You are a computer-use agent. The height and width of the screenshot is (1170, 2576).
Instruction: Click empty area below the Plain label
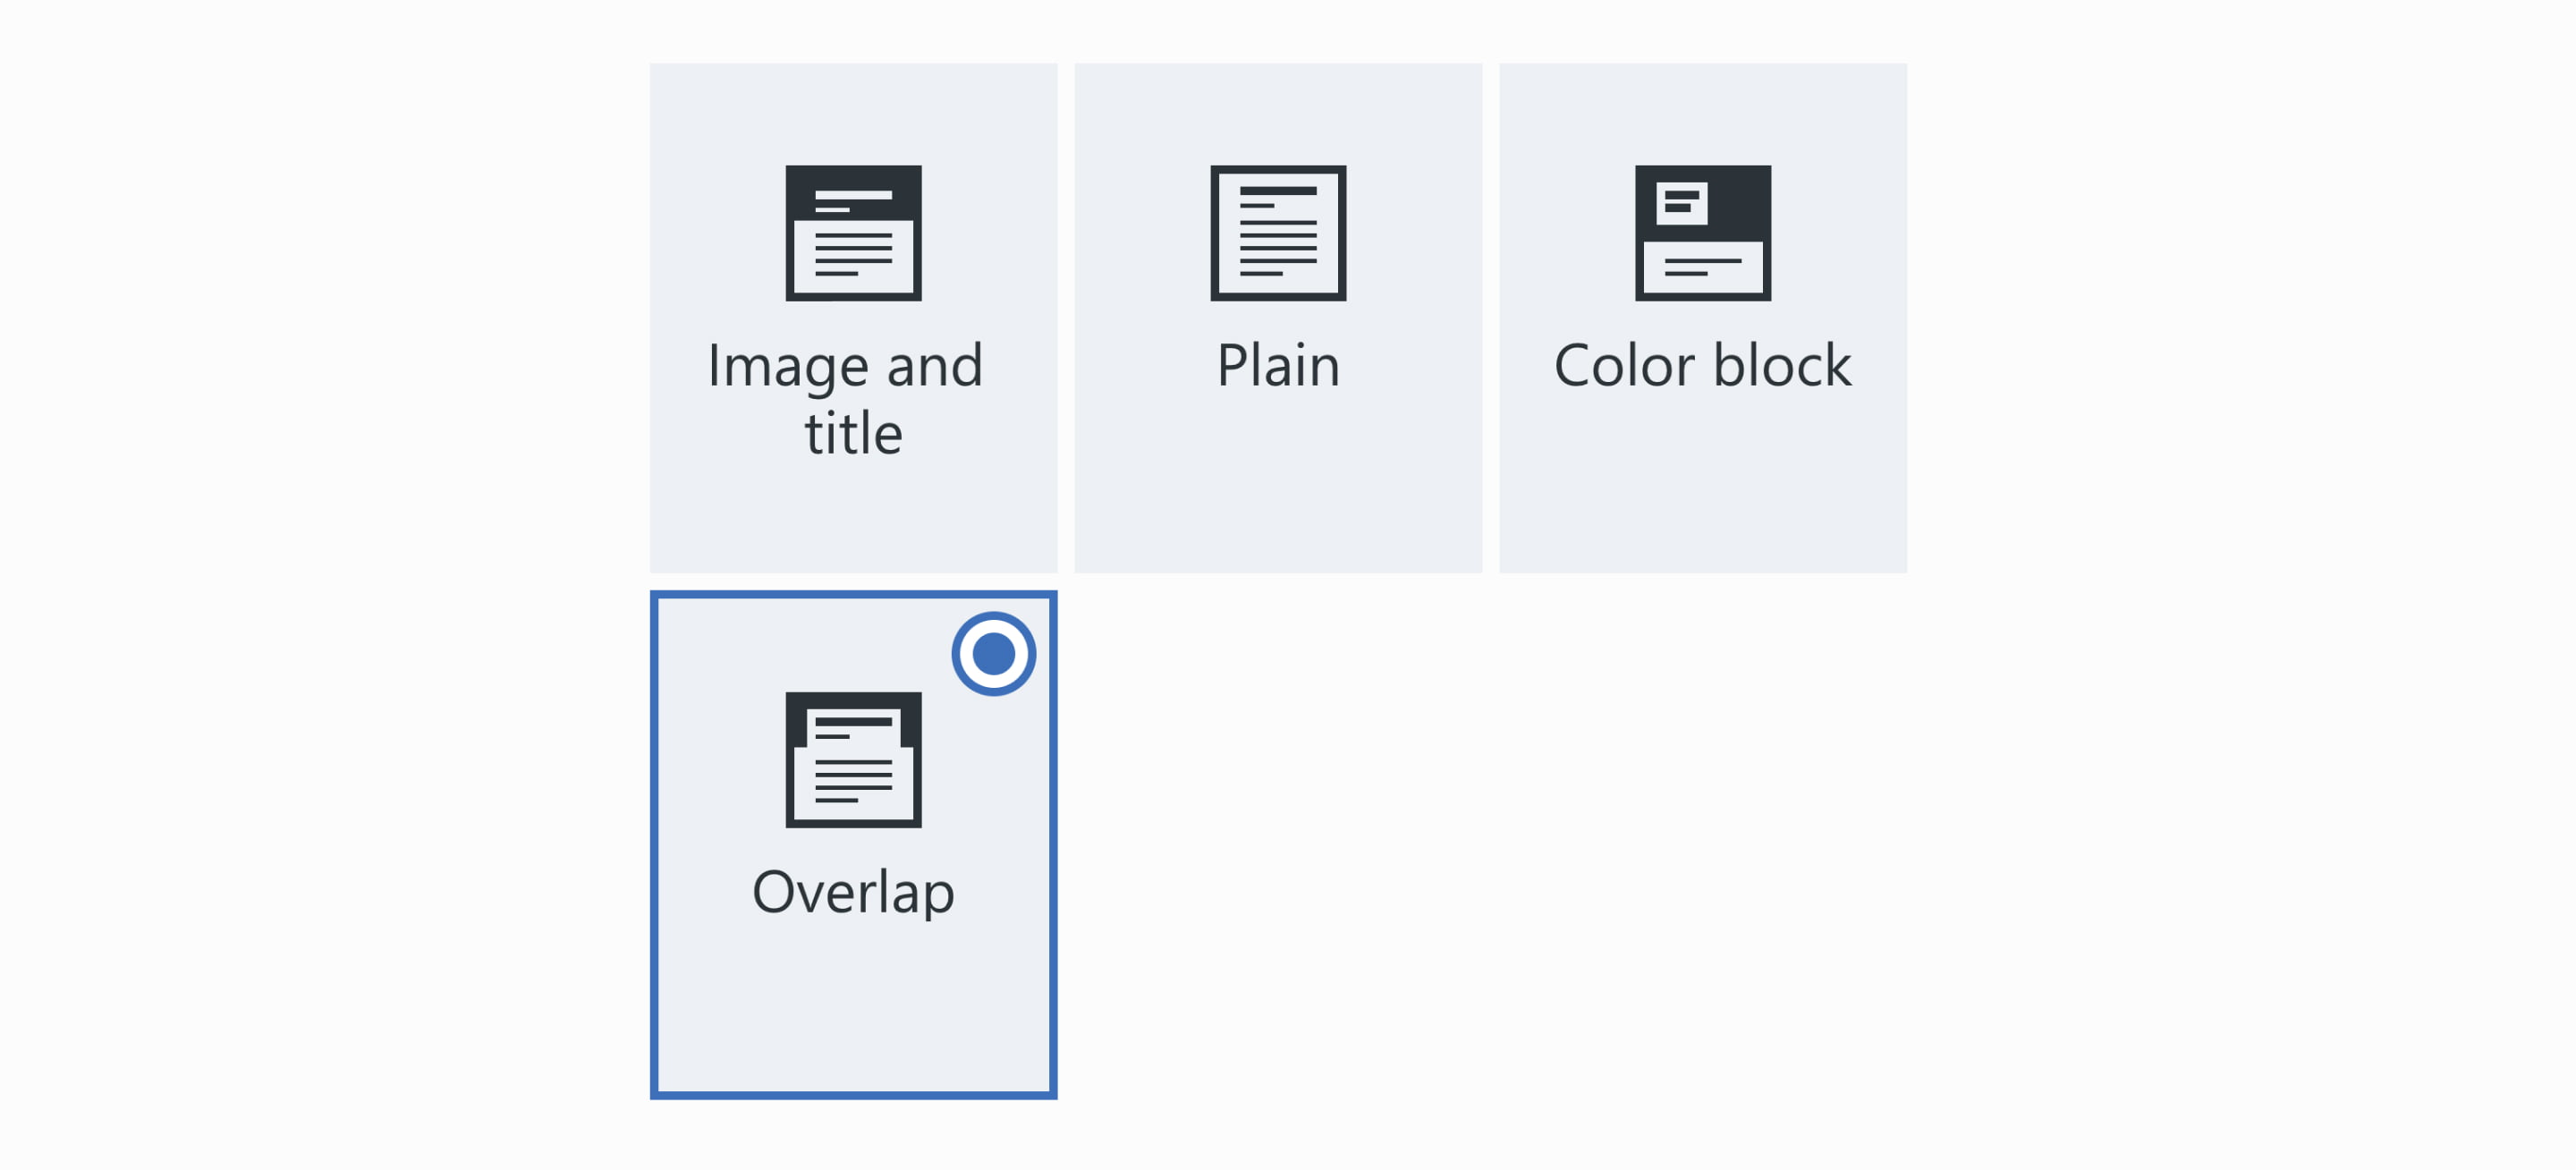(1278, 480)
